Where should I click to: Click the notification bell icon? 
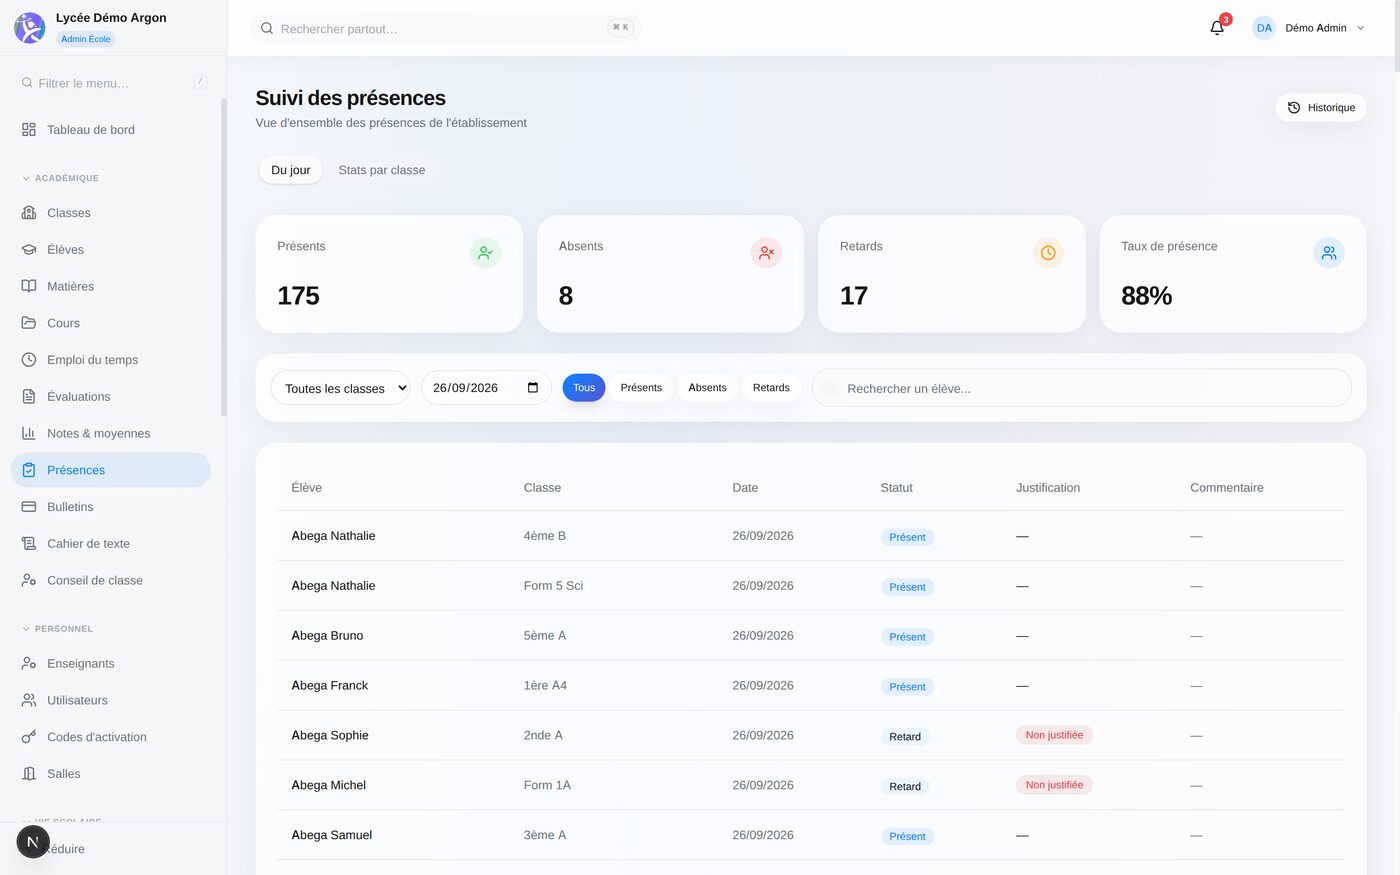(x=1217, y=28)
